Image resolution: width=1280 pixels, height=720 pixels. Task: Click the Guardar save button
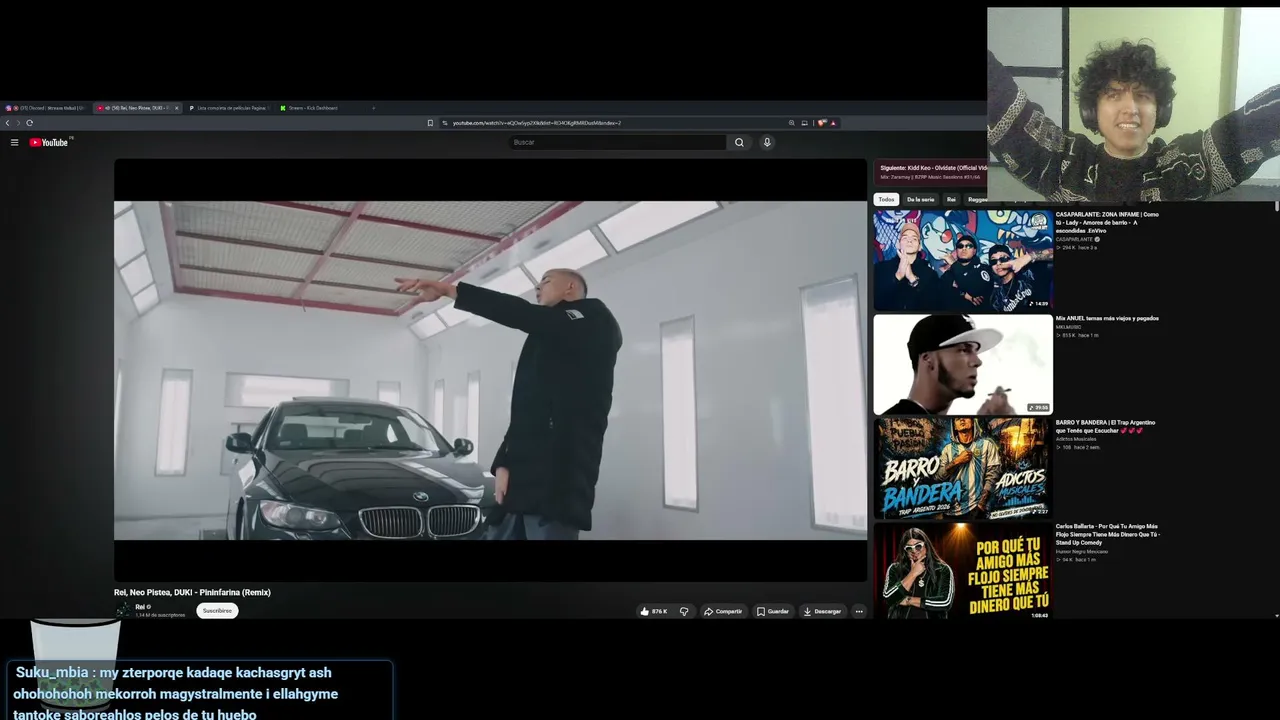point(773,611)
